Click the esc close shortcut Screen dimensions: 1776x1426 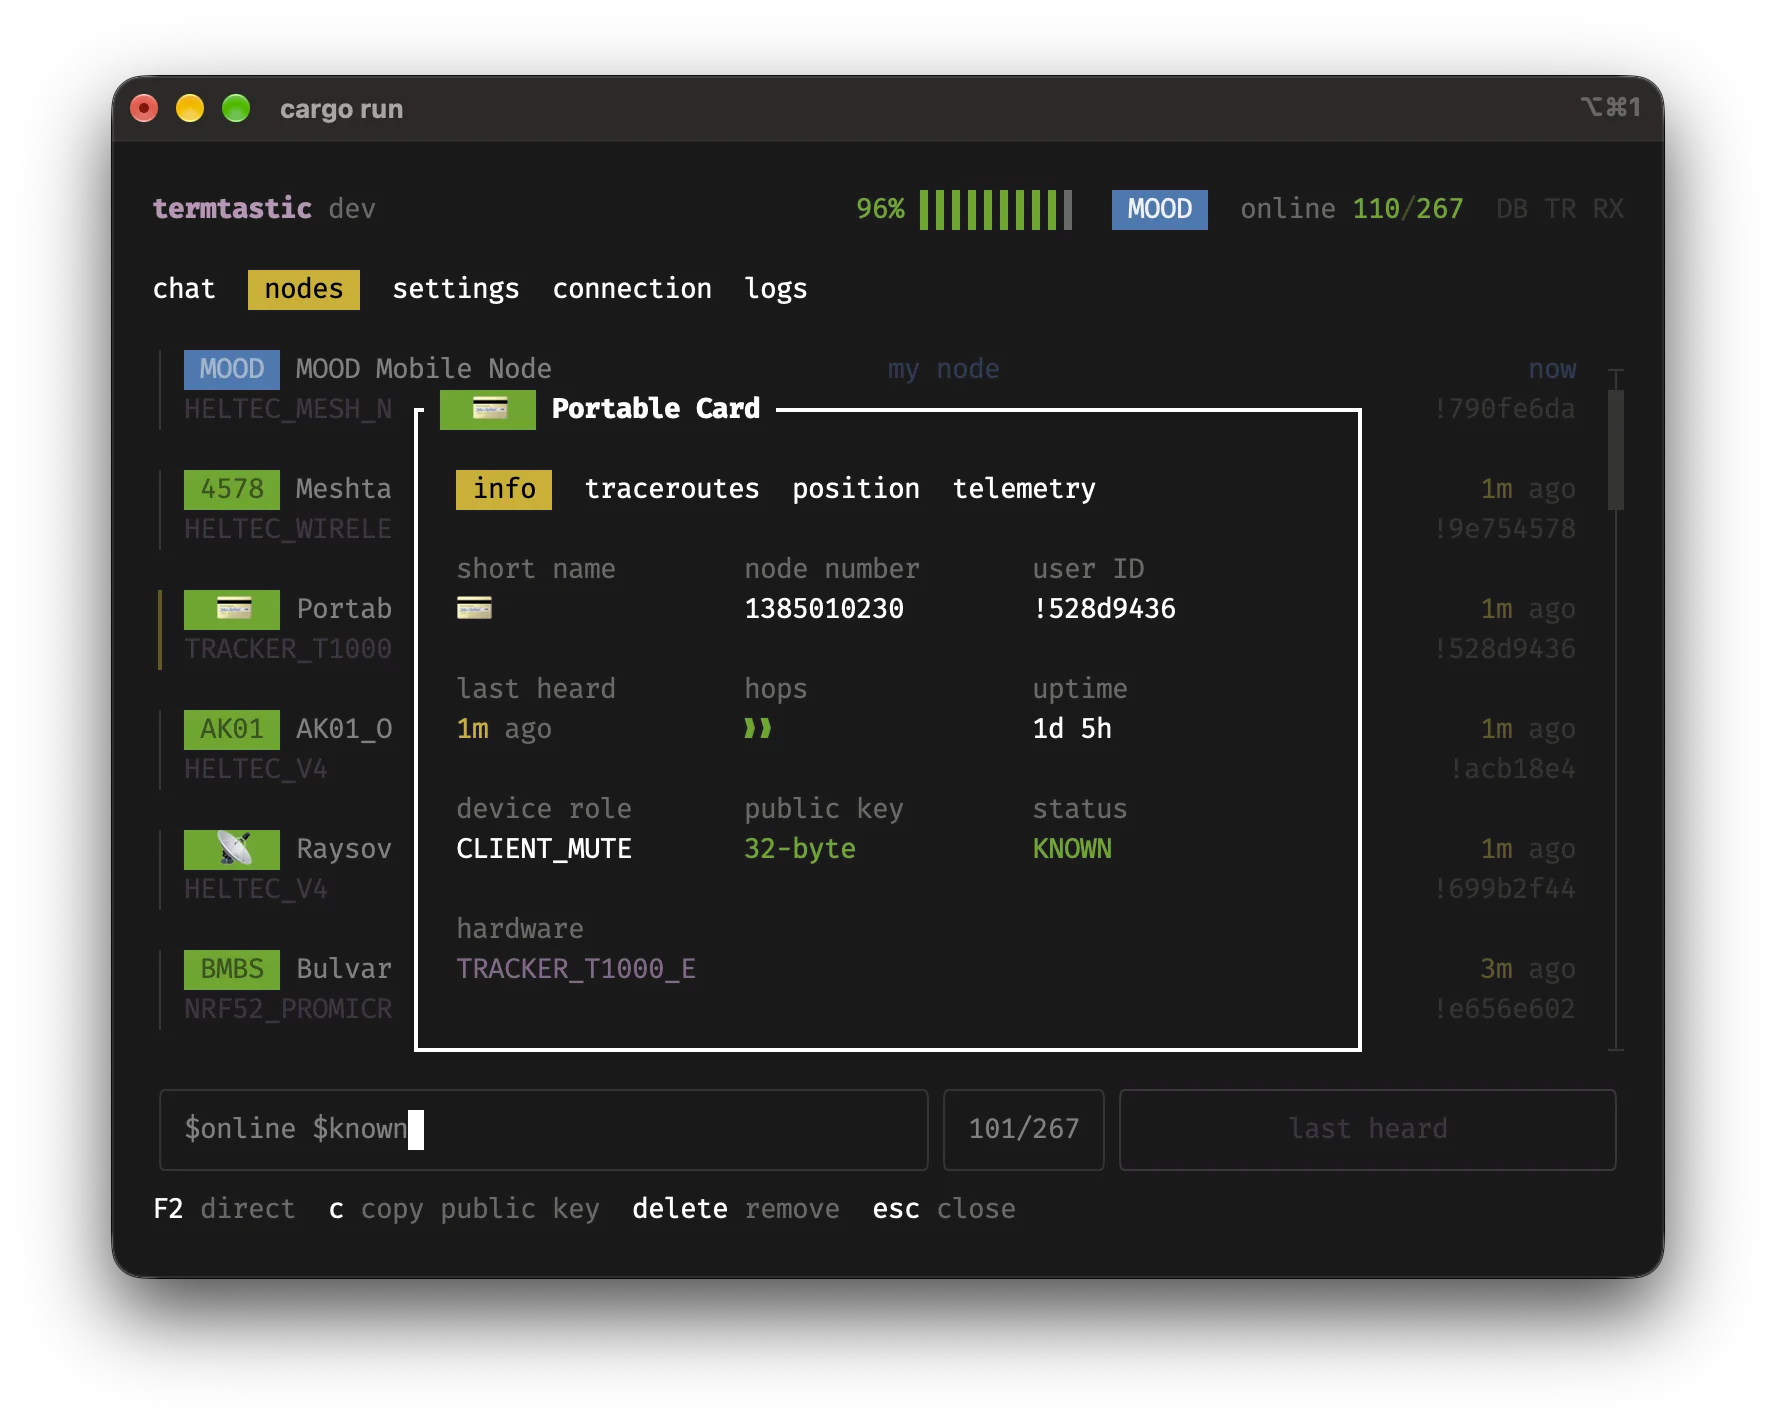(944, 1209)
